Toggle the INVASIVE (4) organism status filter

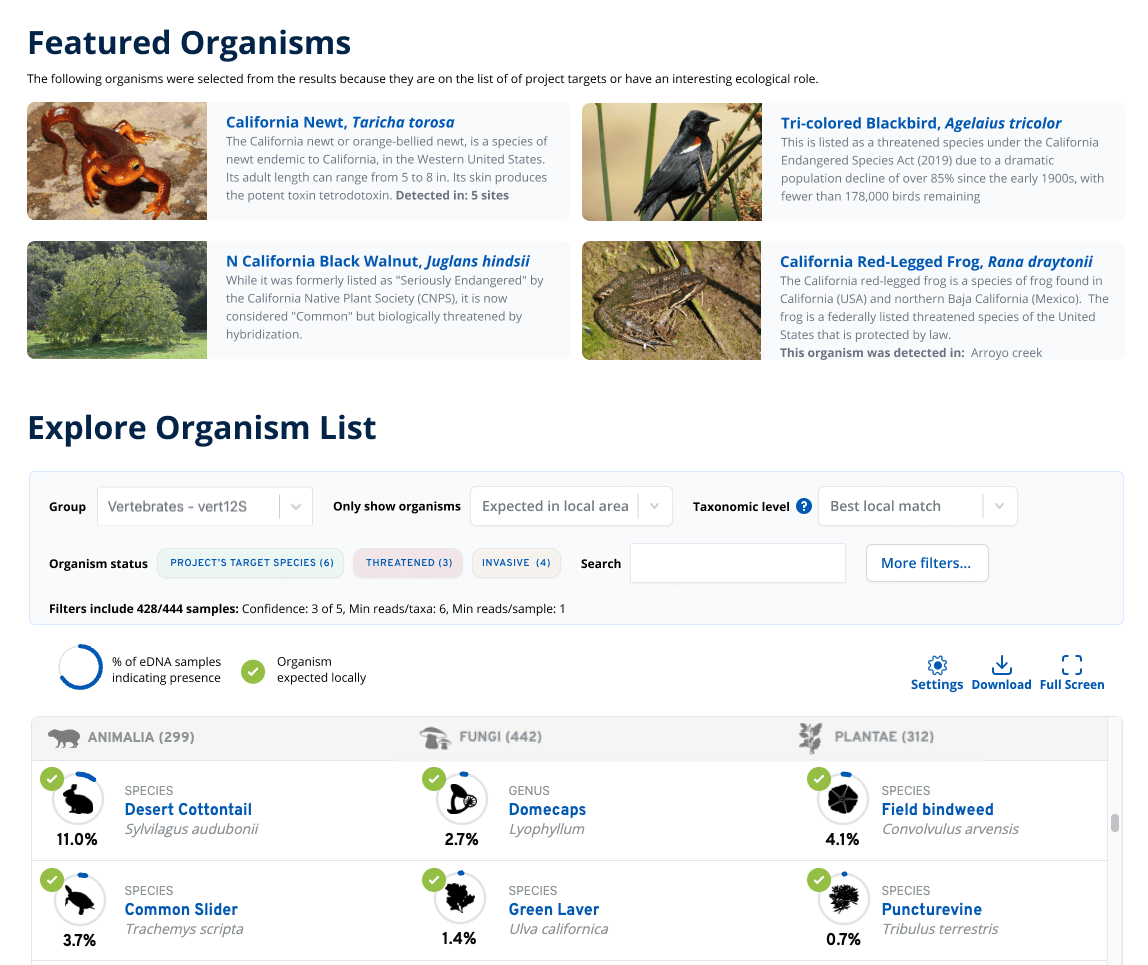click(516, 563)
